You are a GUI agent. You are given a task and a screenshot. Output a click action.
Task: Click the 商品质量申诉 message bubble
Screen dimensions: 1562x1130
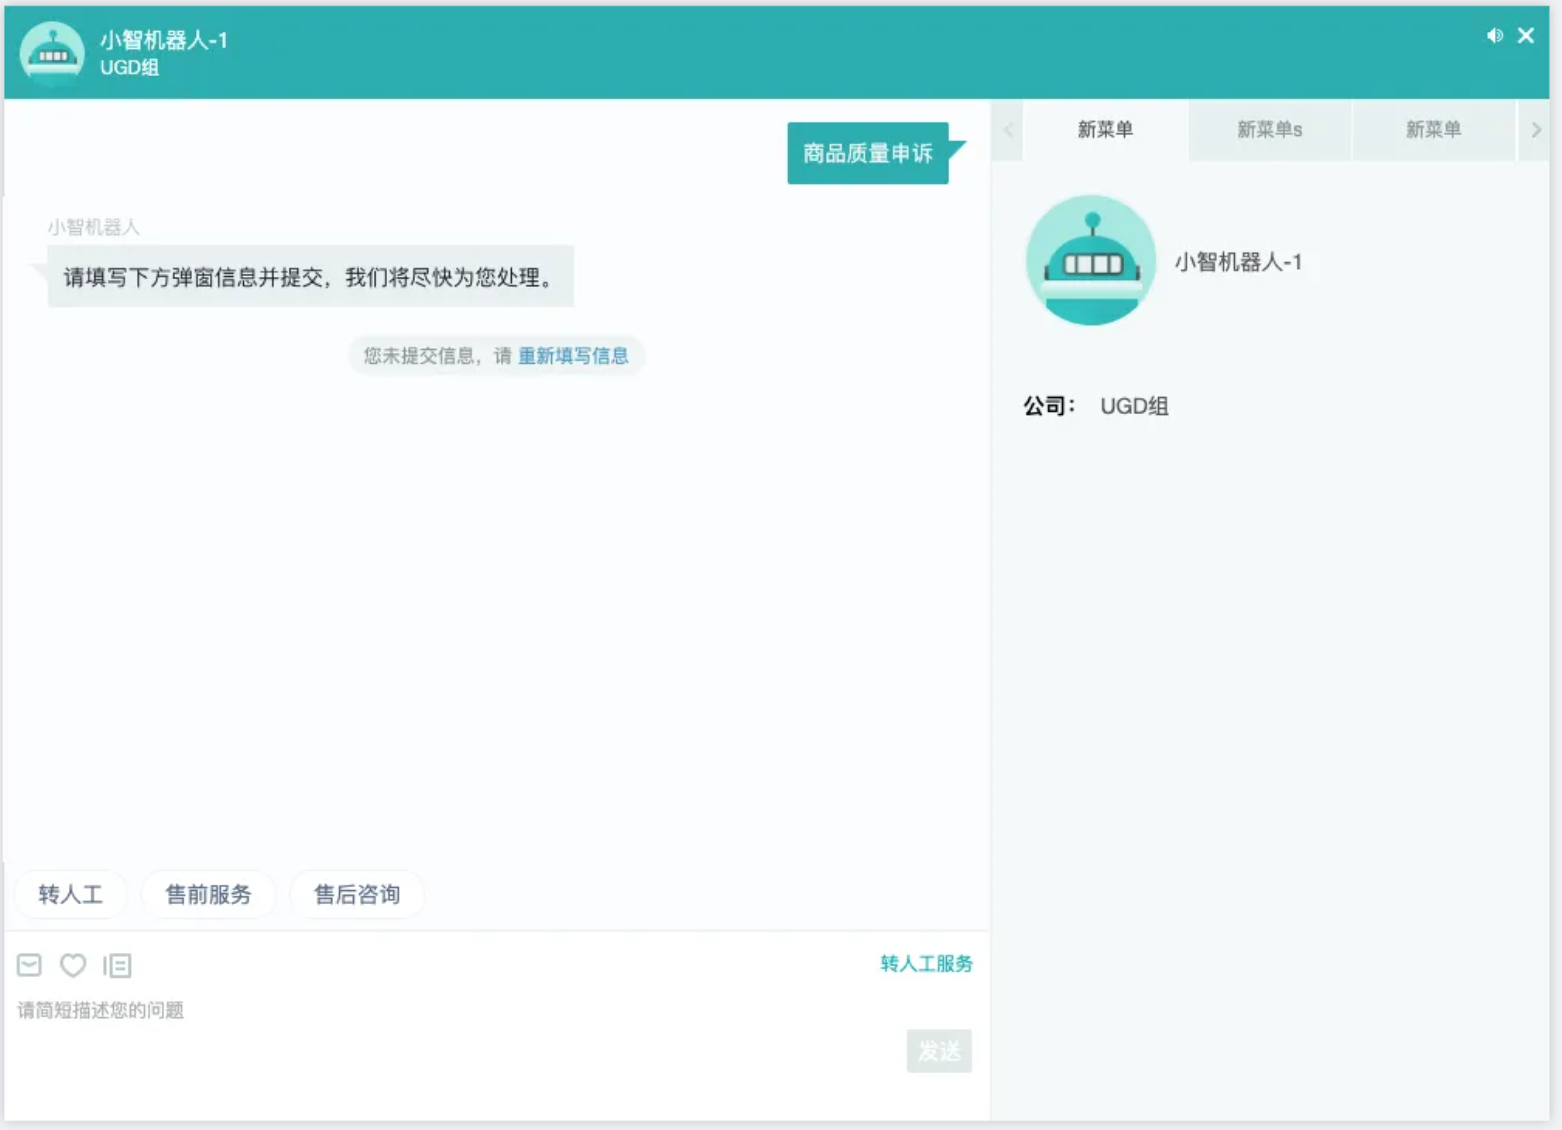868,153
